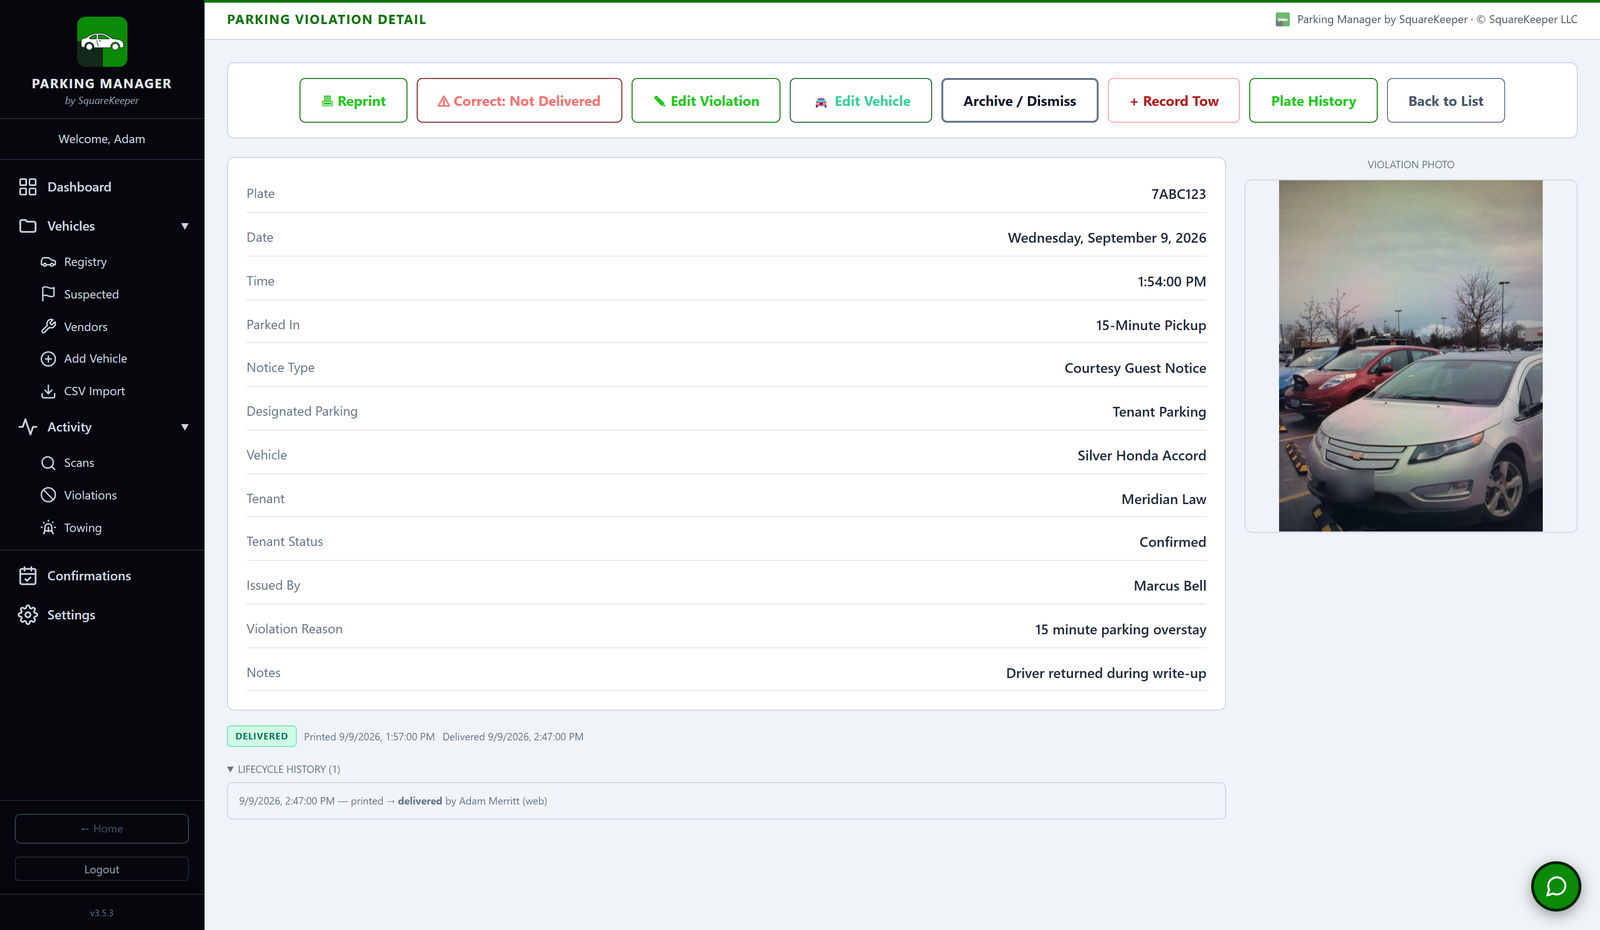1600x930 pixels.
Task: Open the Towing page
Action: (x=83, y=528)
